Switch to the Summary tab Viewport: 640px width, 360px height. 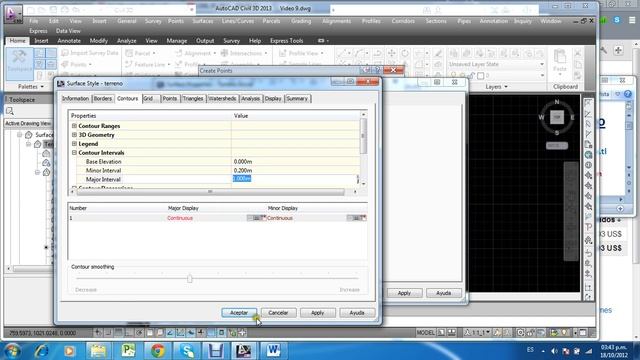(297, 99)
